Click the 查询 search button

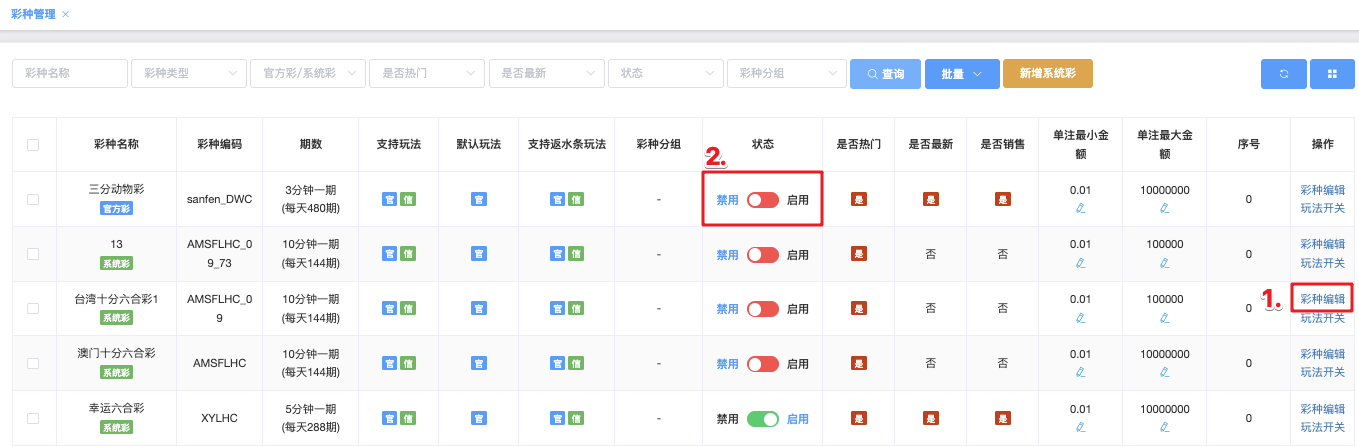[x=885, y=74]
